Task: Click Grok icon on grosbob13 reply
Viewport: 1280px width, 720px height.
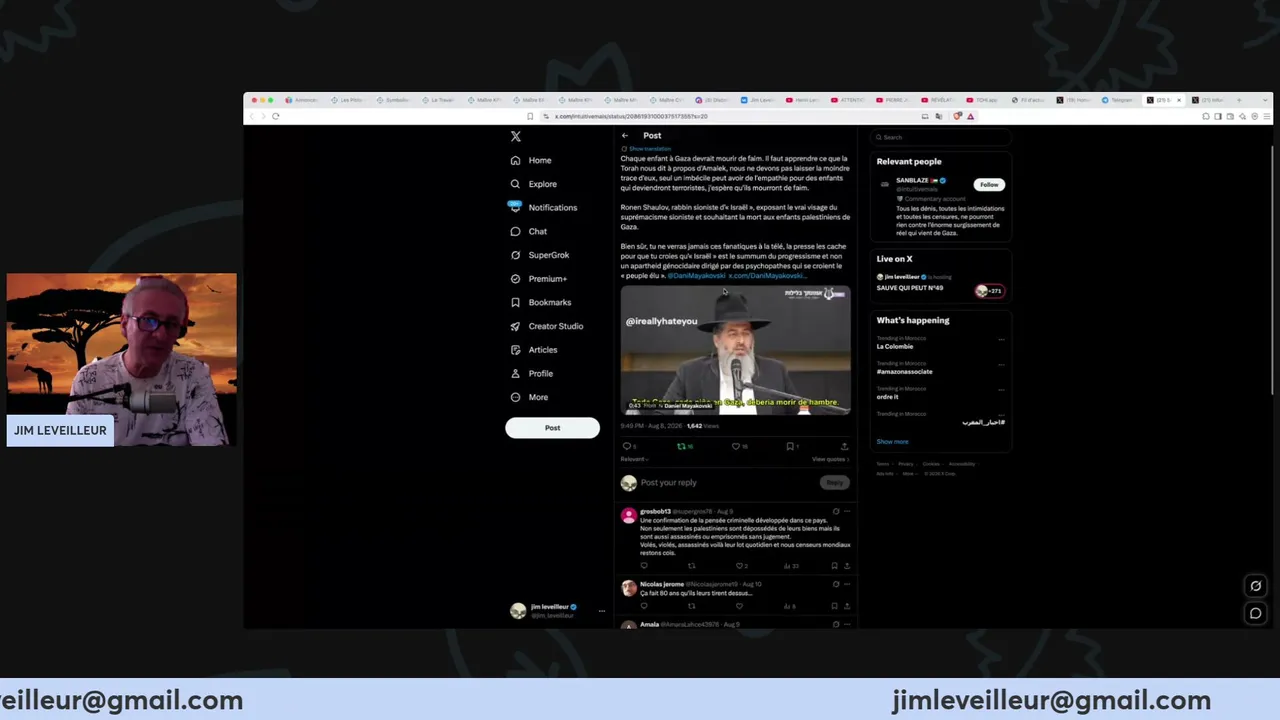Action: coord(836,512)
